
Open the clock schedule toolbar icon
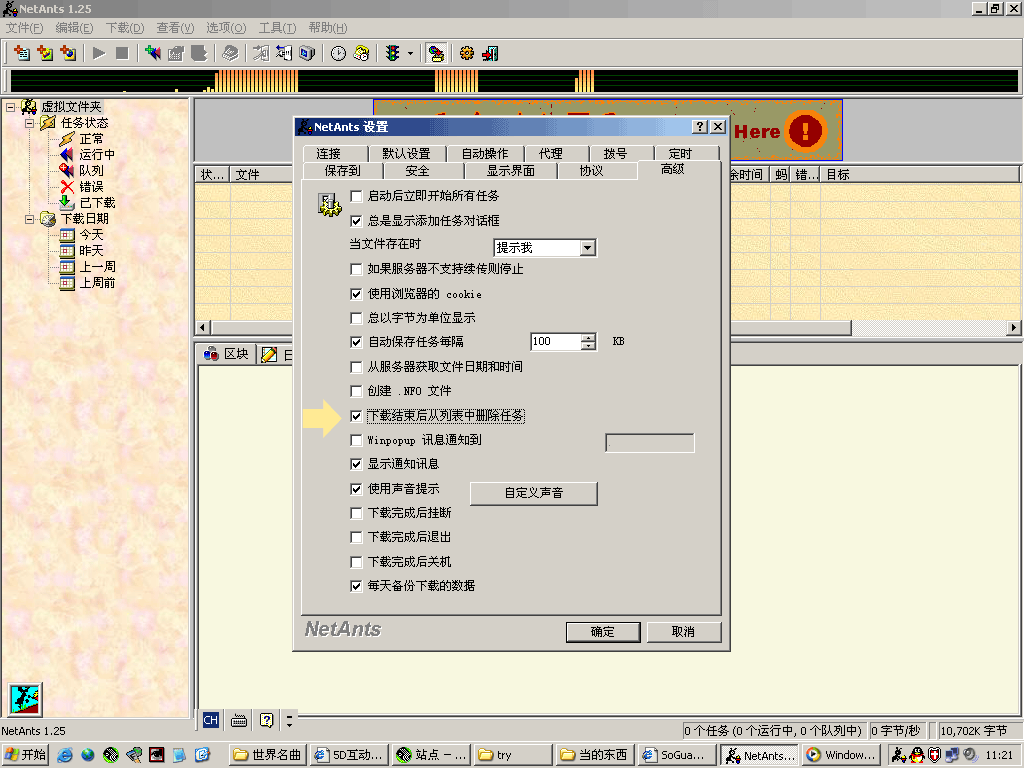338,54
